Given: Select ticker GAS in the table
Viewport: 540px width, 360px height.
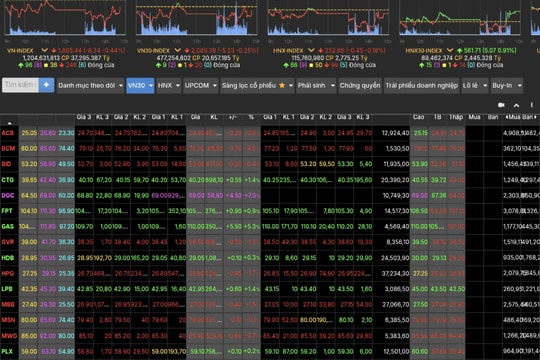Looking at the screenshot, I should tap(8, 226).
